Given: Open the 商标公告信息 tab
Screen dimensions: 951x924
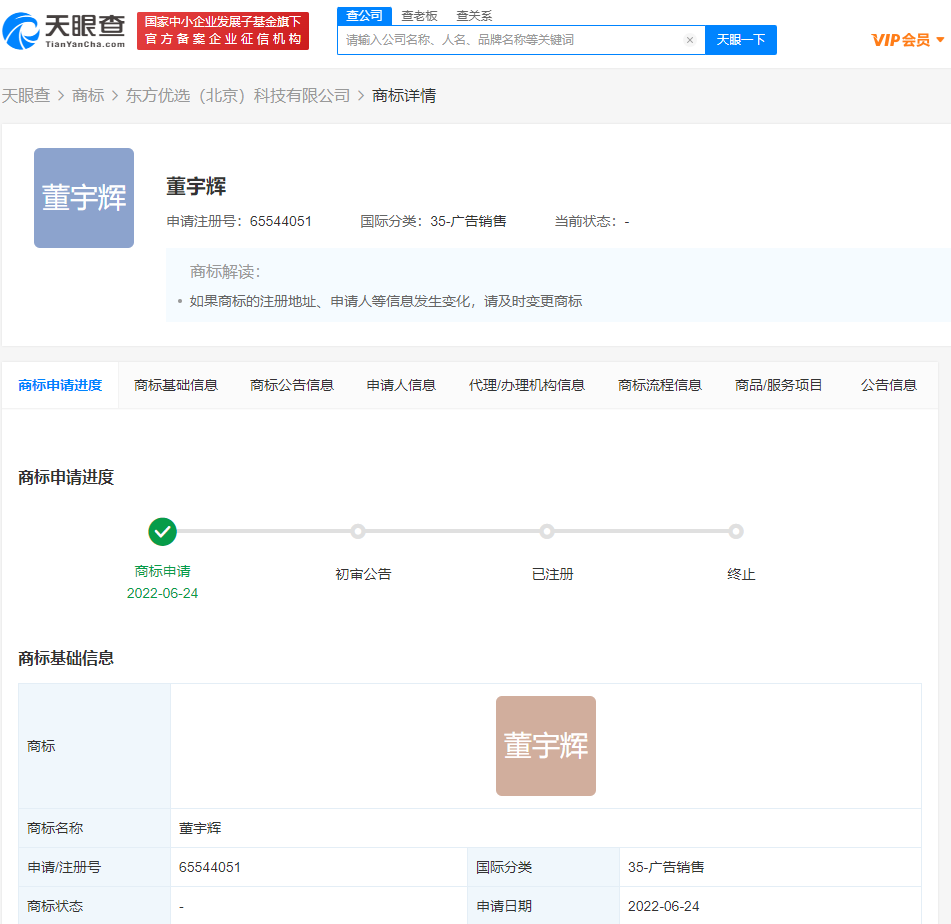Looking at the screenshot, I should (292, 385).
